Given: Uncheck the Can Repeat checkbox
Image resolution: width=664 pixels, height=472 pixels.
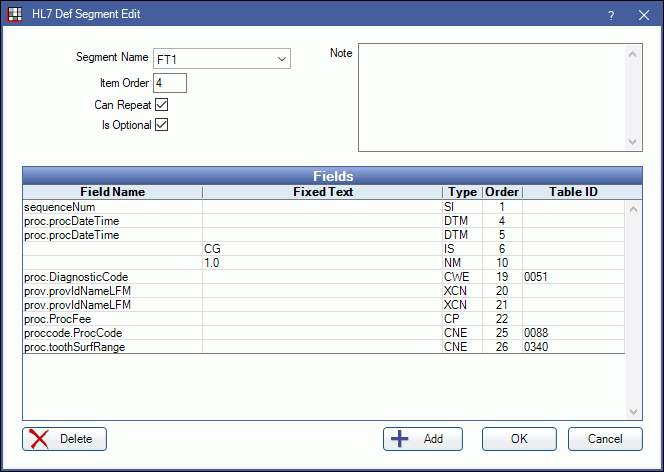Looking at the screenshot, I should (x=161, y=104).
